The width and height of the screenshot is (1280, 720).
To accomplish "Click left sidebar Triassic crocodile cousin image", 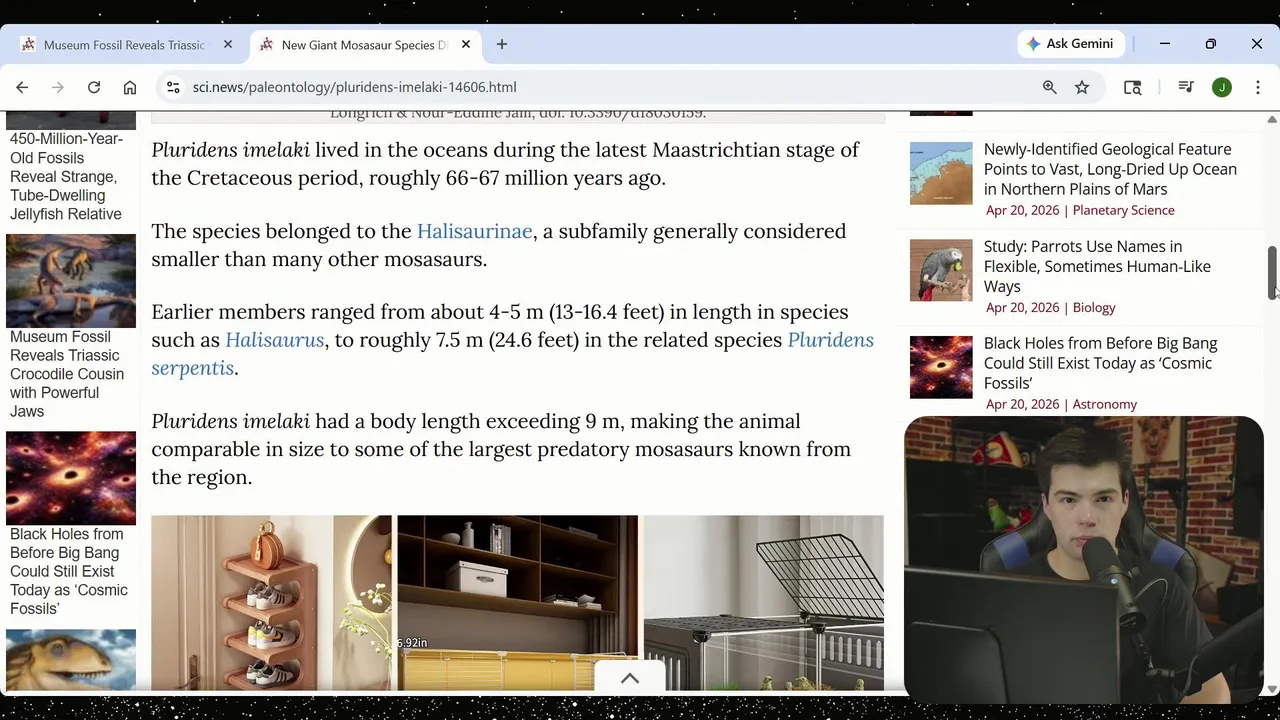I will tap(71, 281).
